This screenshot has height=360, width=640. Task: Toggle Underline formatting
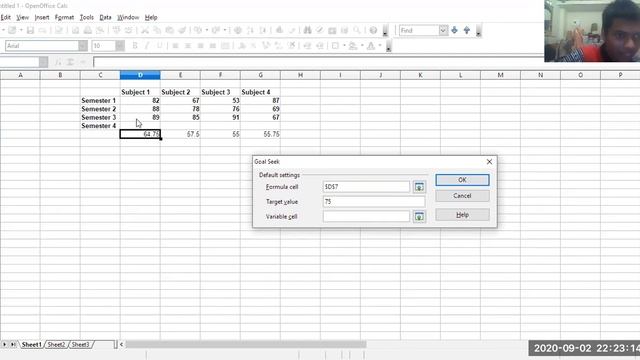[x=159, y=46]
